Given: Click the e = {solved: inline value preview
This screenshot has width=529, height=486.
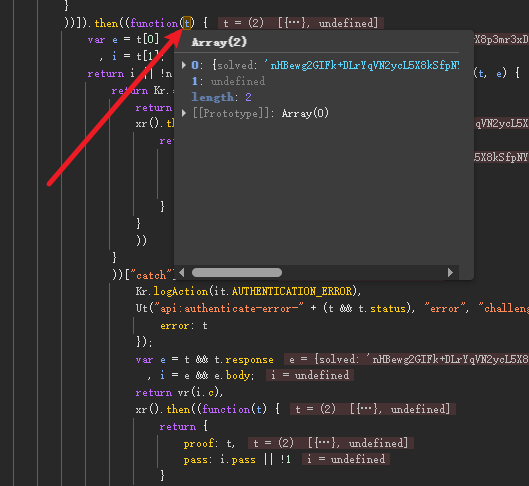Looking at the screenshot, I should 406,359.
